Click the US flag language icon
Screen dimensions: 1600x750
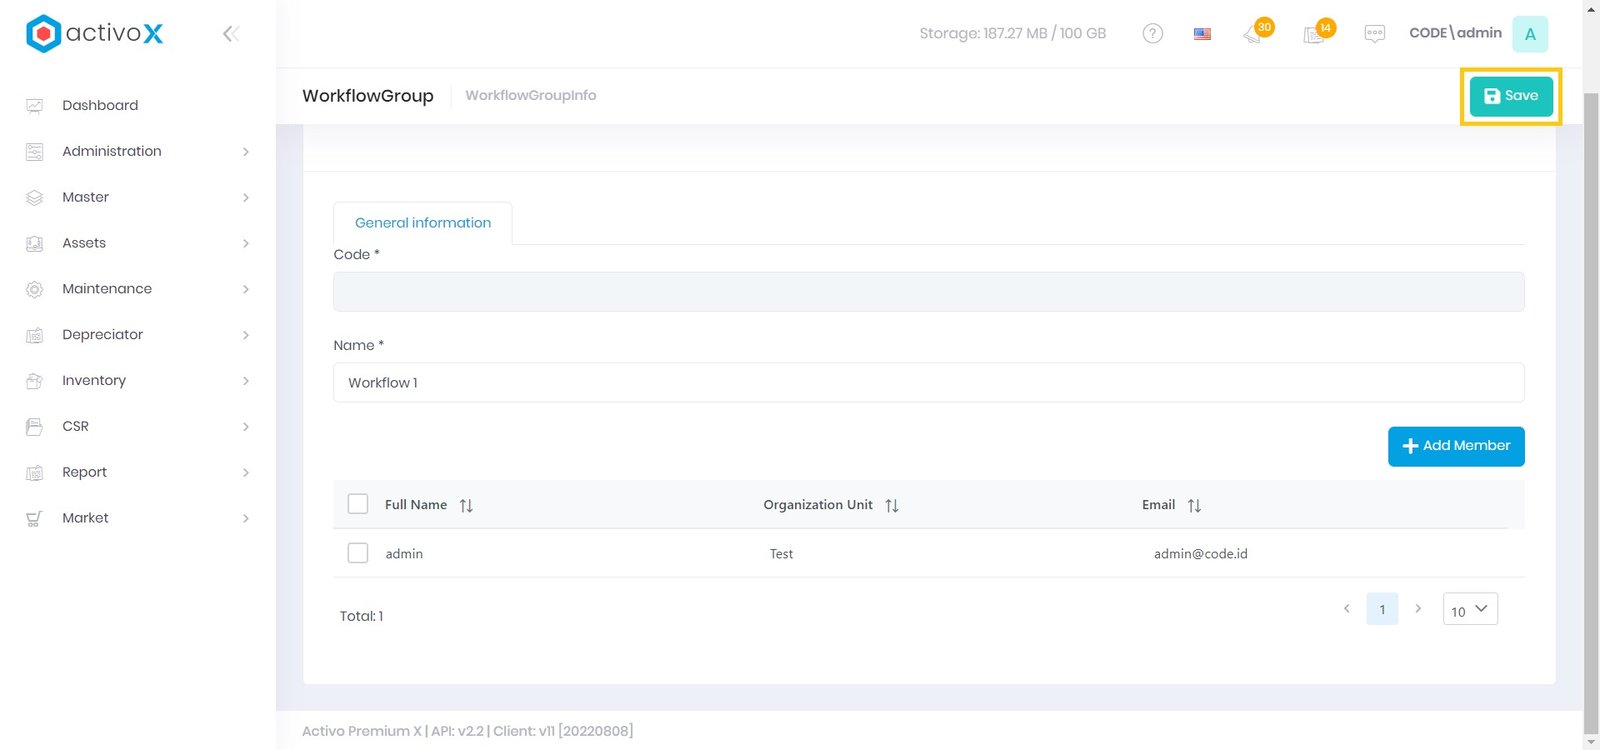[x=1202, y=34]
